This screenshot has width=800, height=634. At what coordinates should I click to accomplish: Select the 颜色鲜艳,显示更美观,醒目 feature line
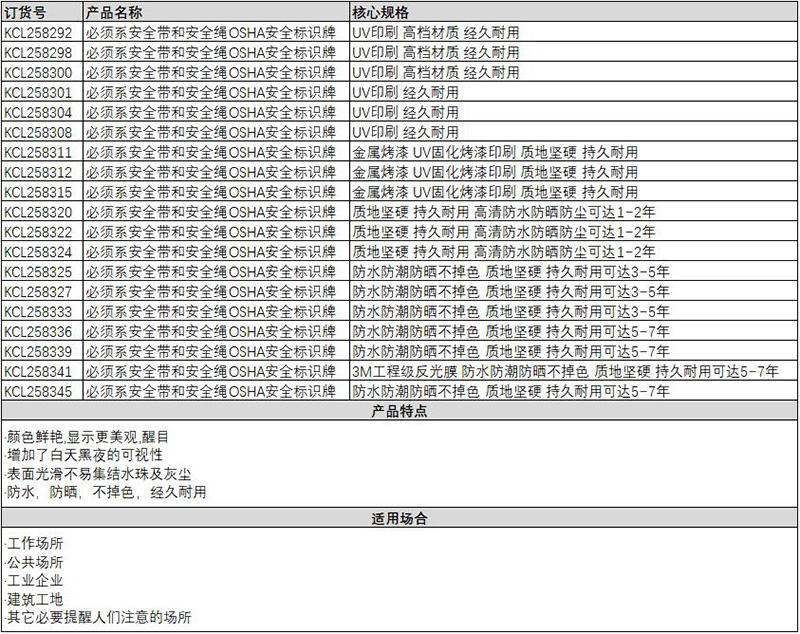coord(88,437)
